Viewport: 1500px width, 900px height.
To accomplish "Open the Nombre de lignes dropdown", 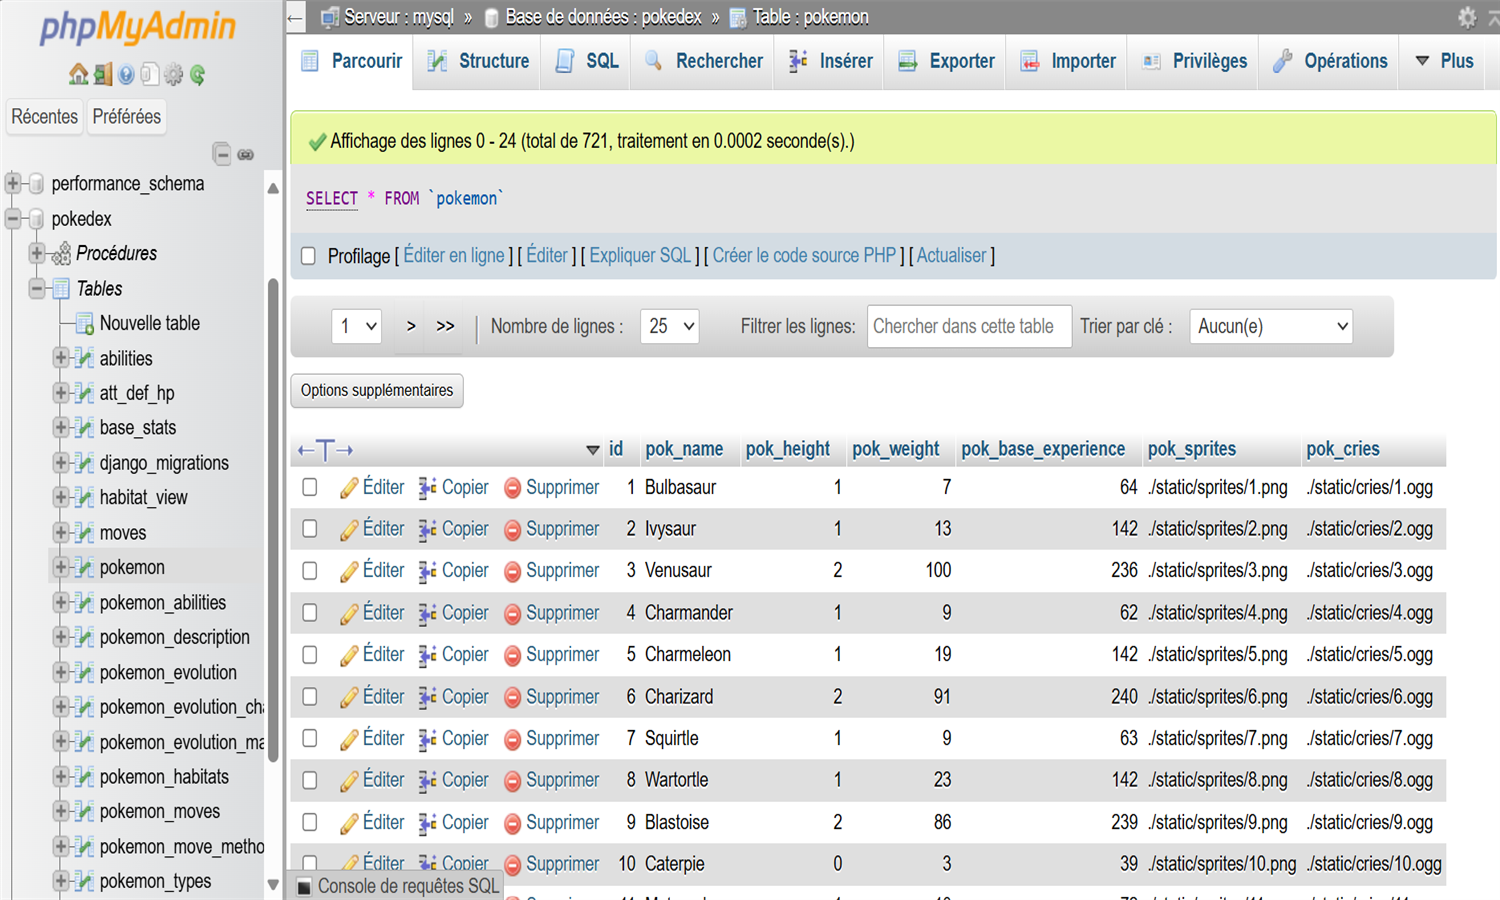I will pos(669,326).
